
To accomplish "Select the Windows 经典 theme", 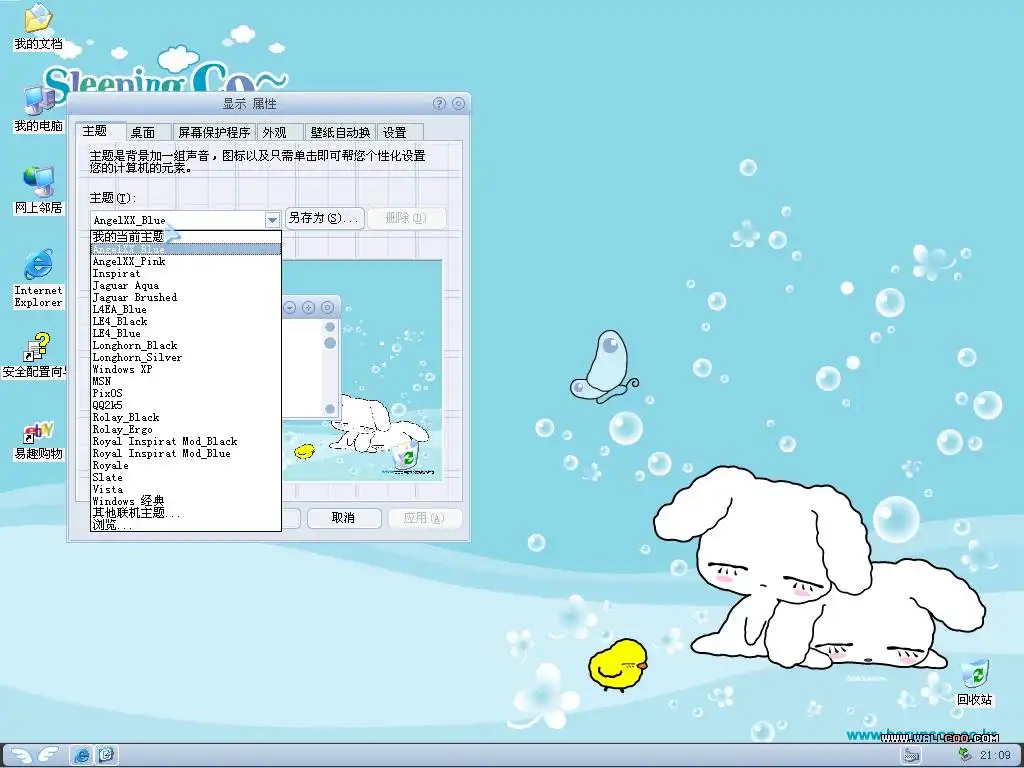I will click(185, 502).
